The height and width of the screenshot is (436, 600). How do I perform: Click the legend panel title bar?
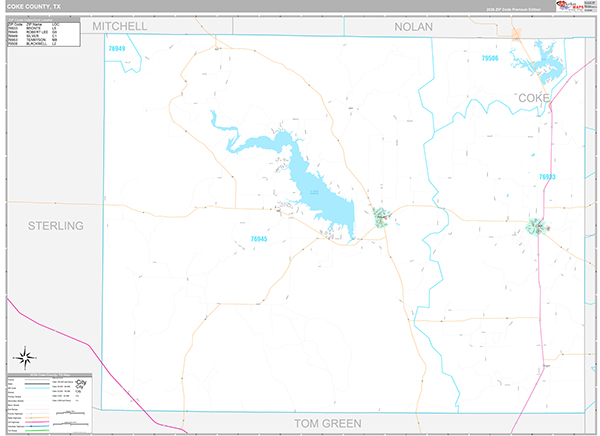[49, 375]
